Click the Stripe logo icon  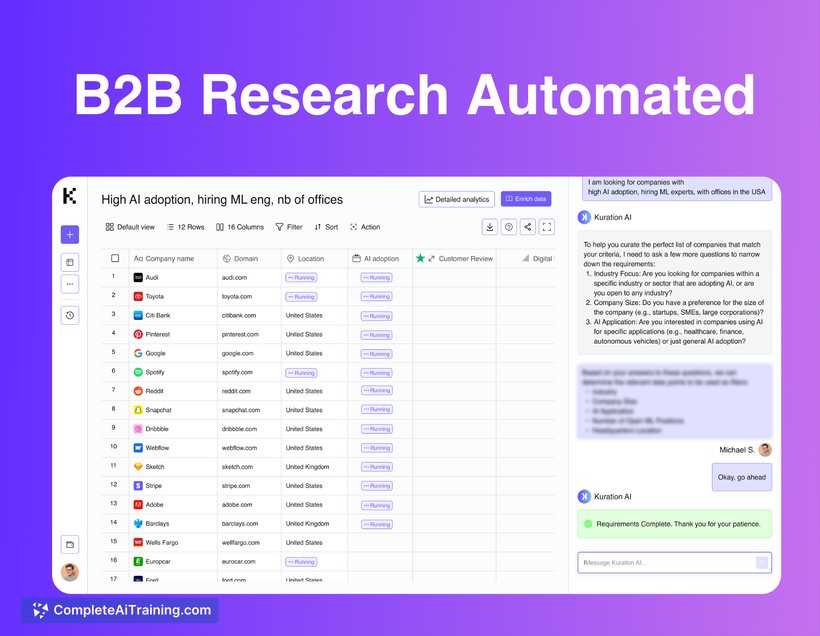click(x=138, y=486)
